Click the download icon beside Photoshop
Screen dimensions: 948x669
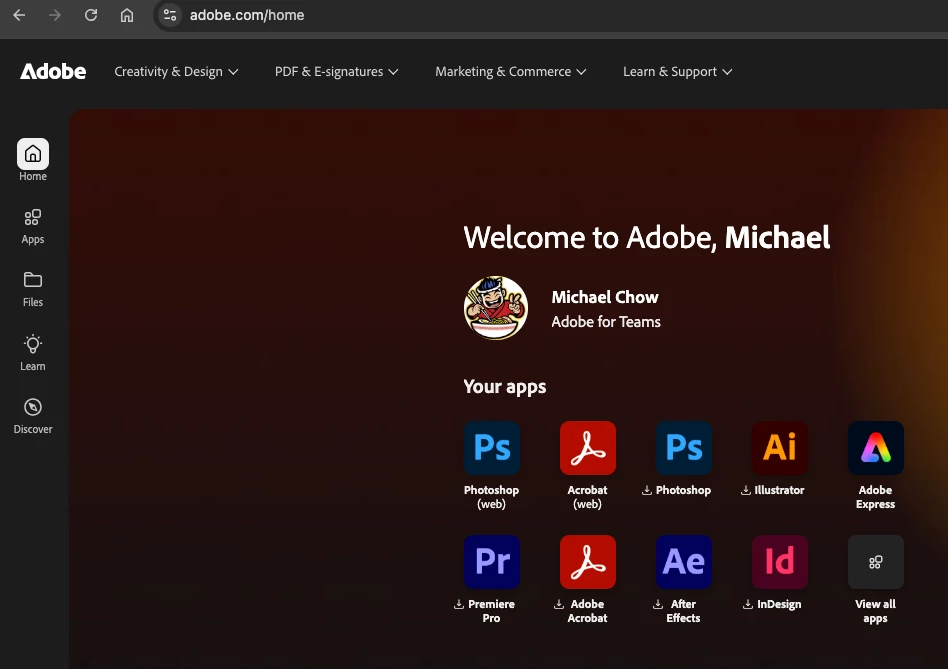(646, 490)
